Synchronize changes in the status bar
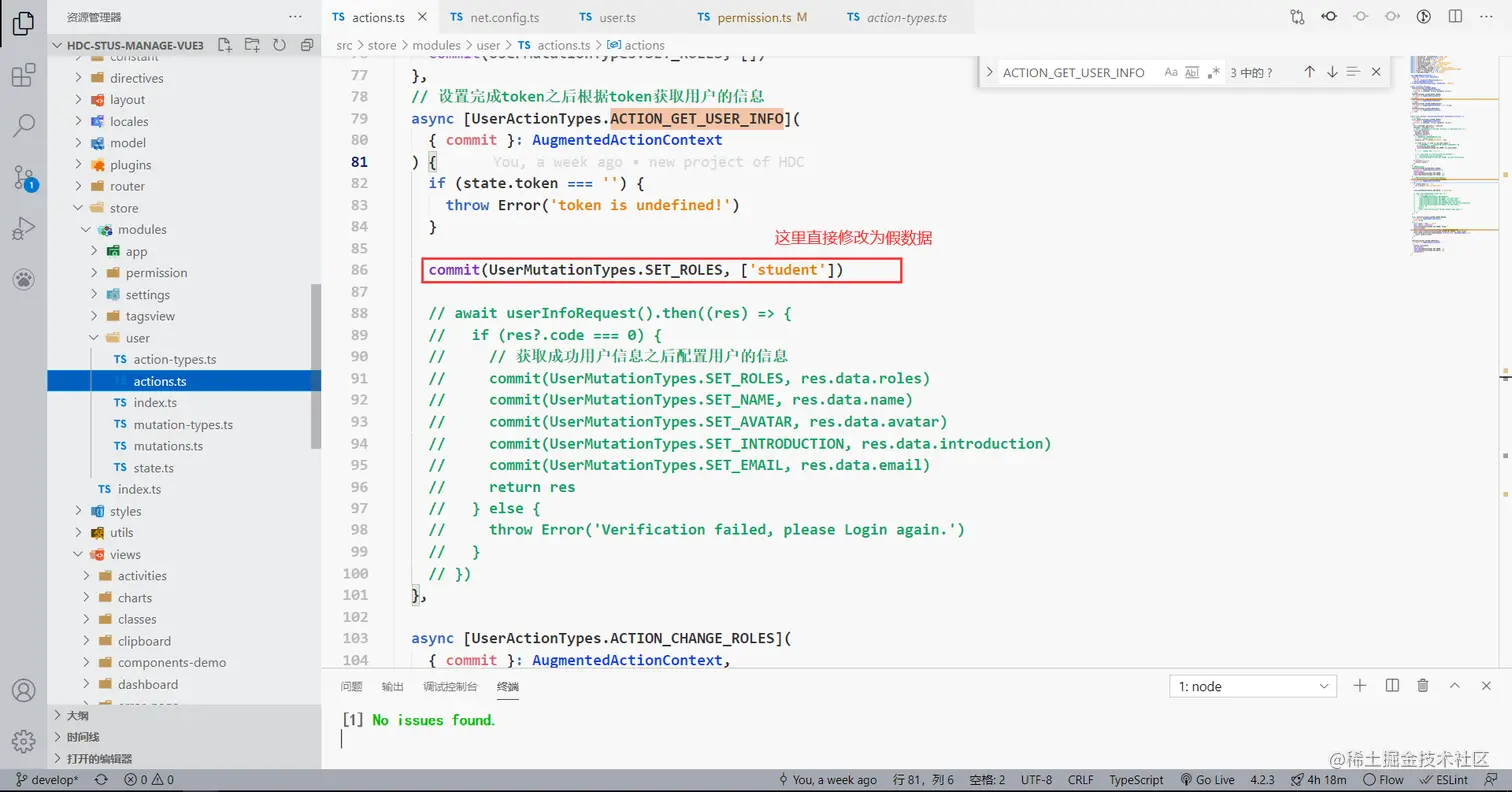This screenshot has width=1512, height=792. 101,780
